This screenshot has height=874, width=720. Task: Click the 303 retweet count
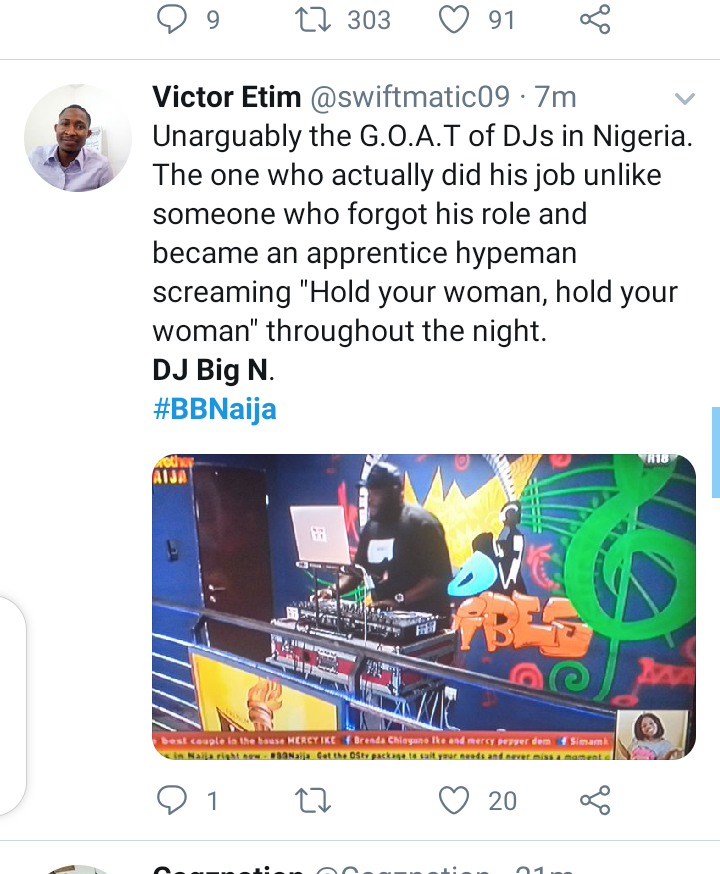(x=369, y=20)
